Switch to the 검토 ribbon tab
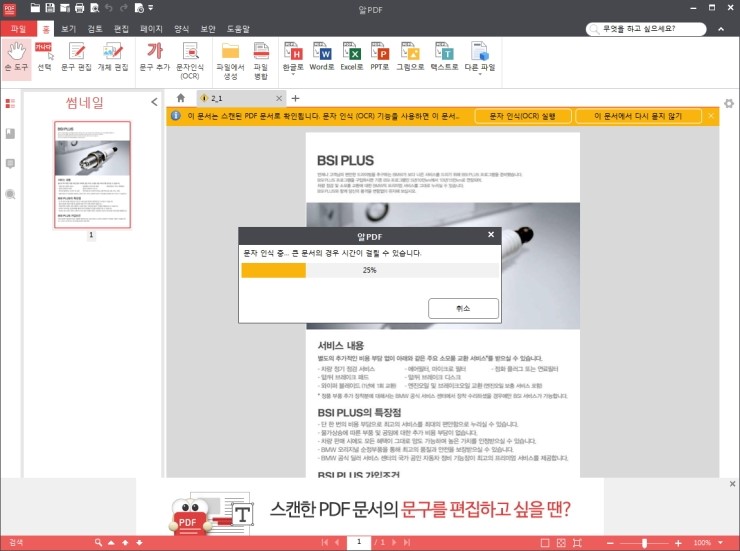Image resolution: width=740 pixels, height=551 pixels. 95,29
